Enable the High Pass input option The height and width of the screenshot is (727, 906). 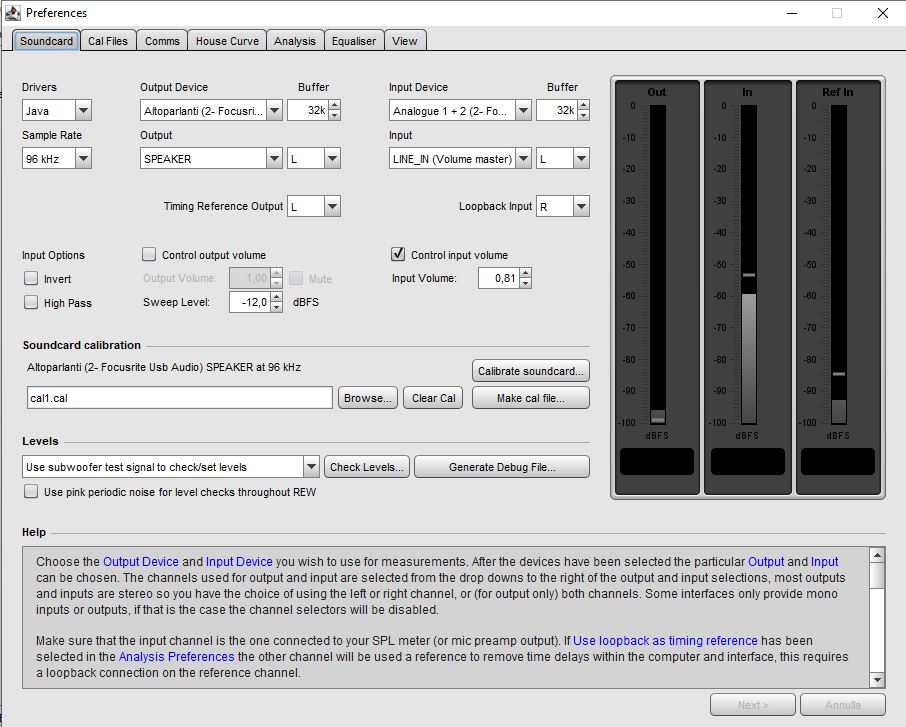[x=31, y=302]
